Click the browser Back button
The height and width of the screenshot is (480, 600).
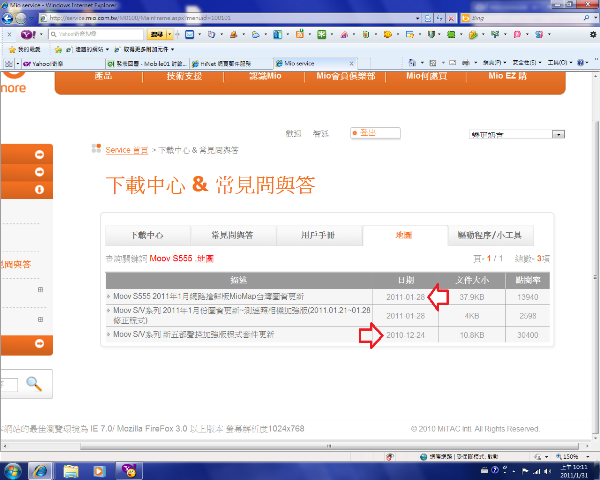[7, 18]
